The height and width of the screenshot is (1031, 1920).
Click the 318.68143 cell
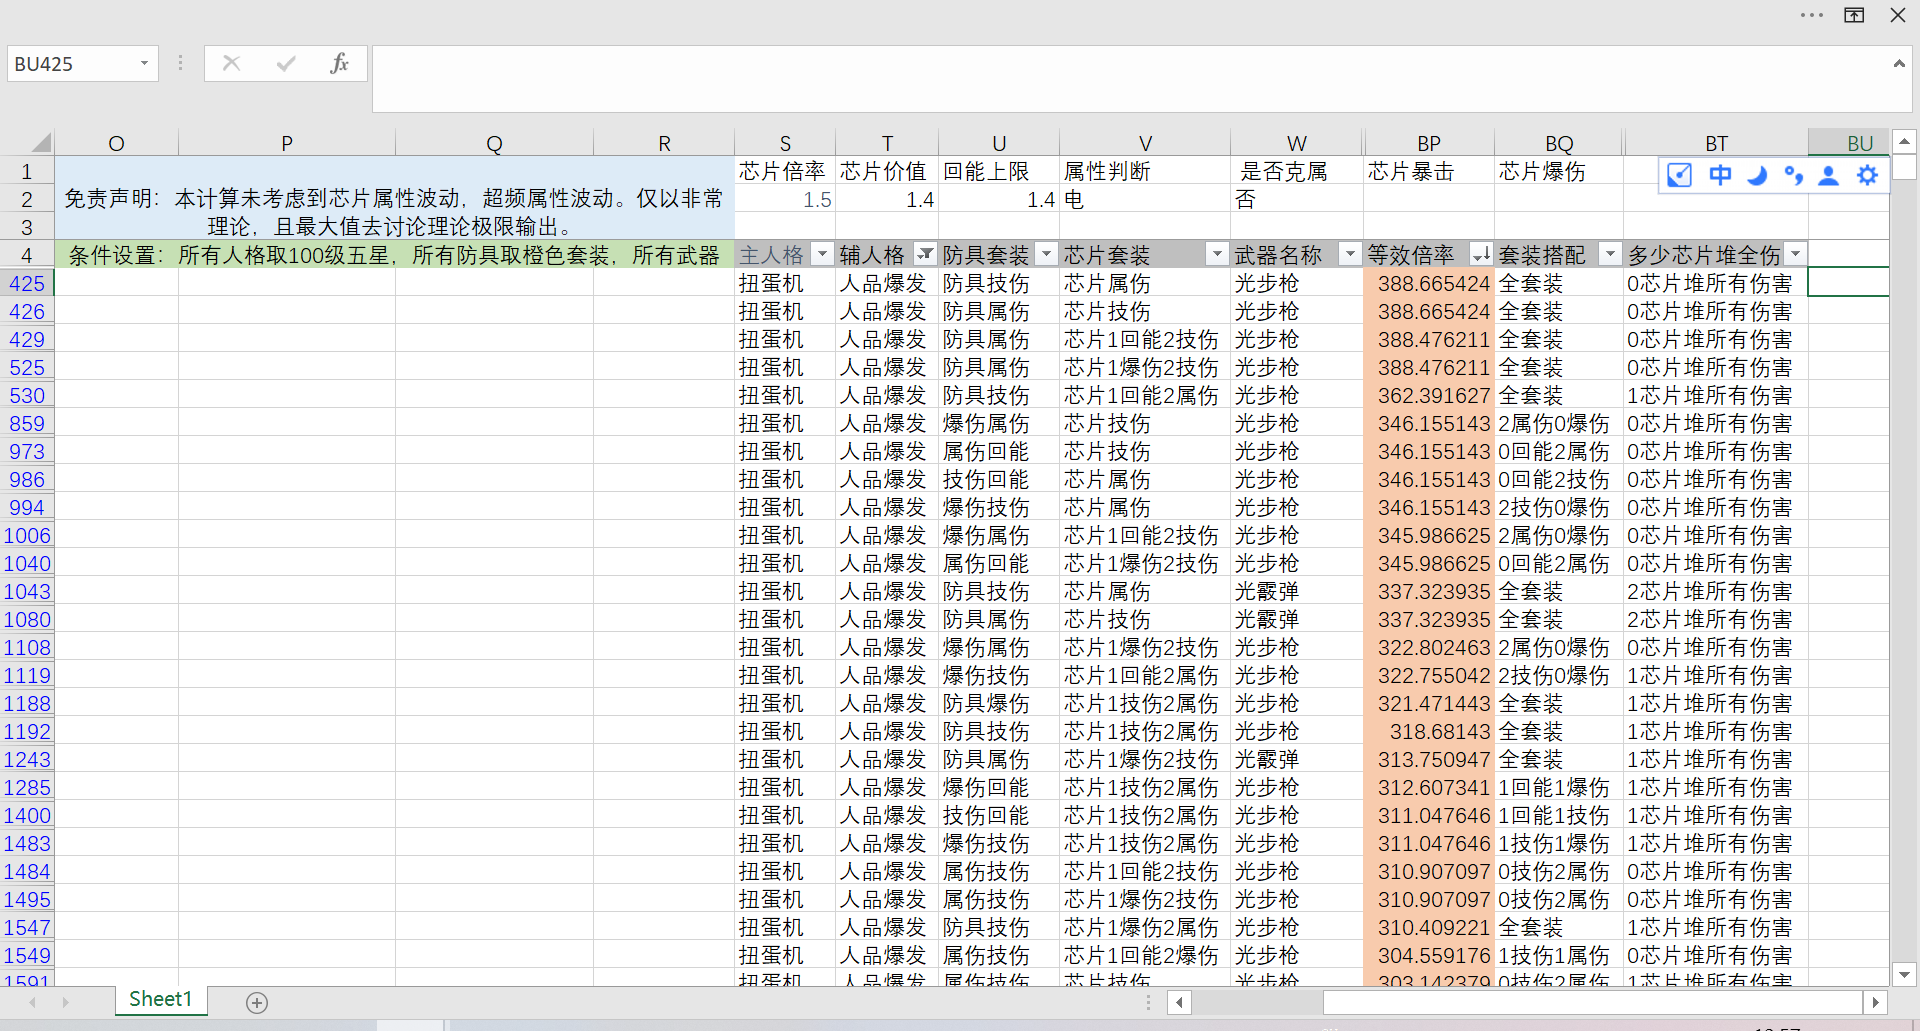(1429, 731)
